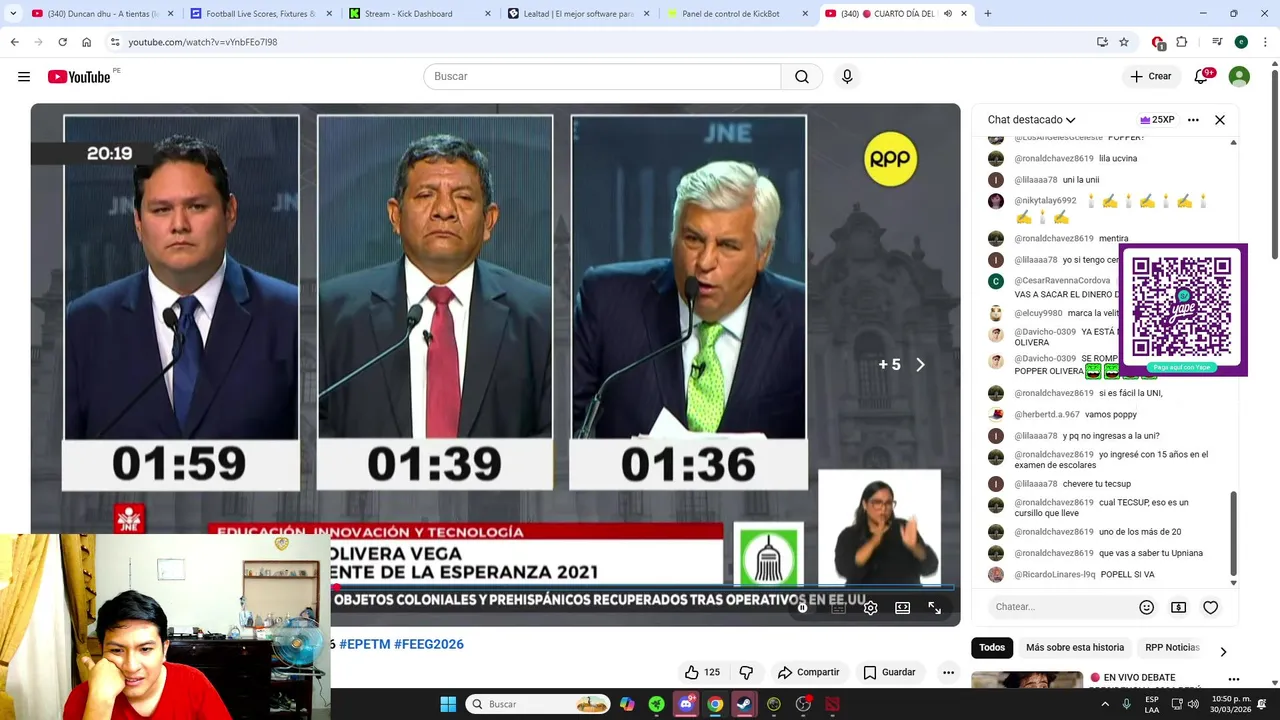This screenshot has height=720, width=1280.
Task: Open the #EPETM hashtag link
Action: pyautogui.click(x=364, y=644)
